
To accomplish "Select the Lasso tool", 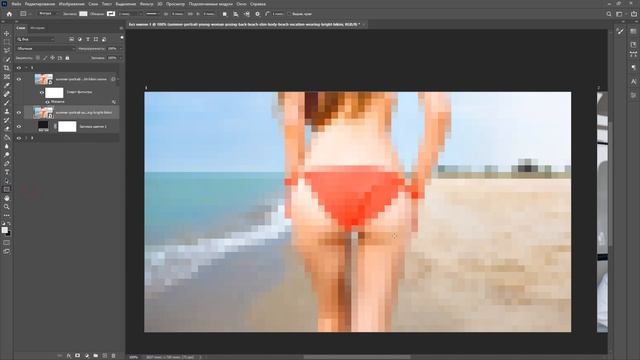I will [x=7, y=50].
